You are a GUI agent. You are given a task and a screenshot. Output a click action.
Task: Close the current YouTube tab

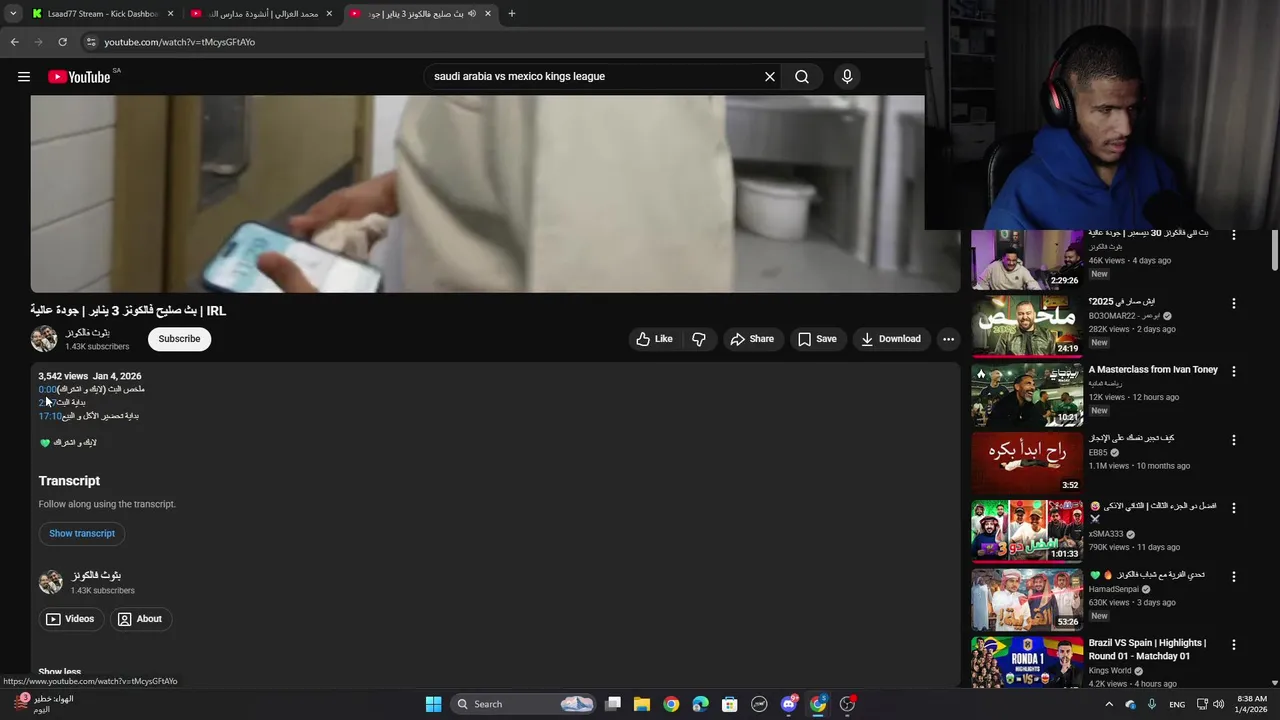[488, 14]
